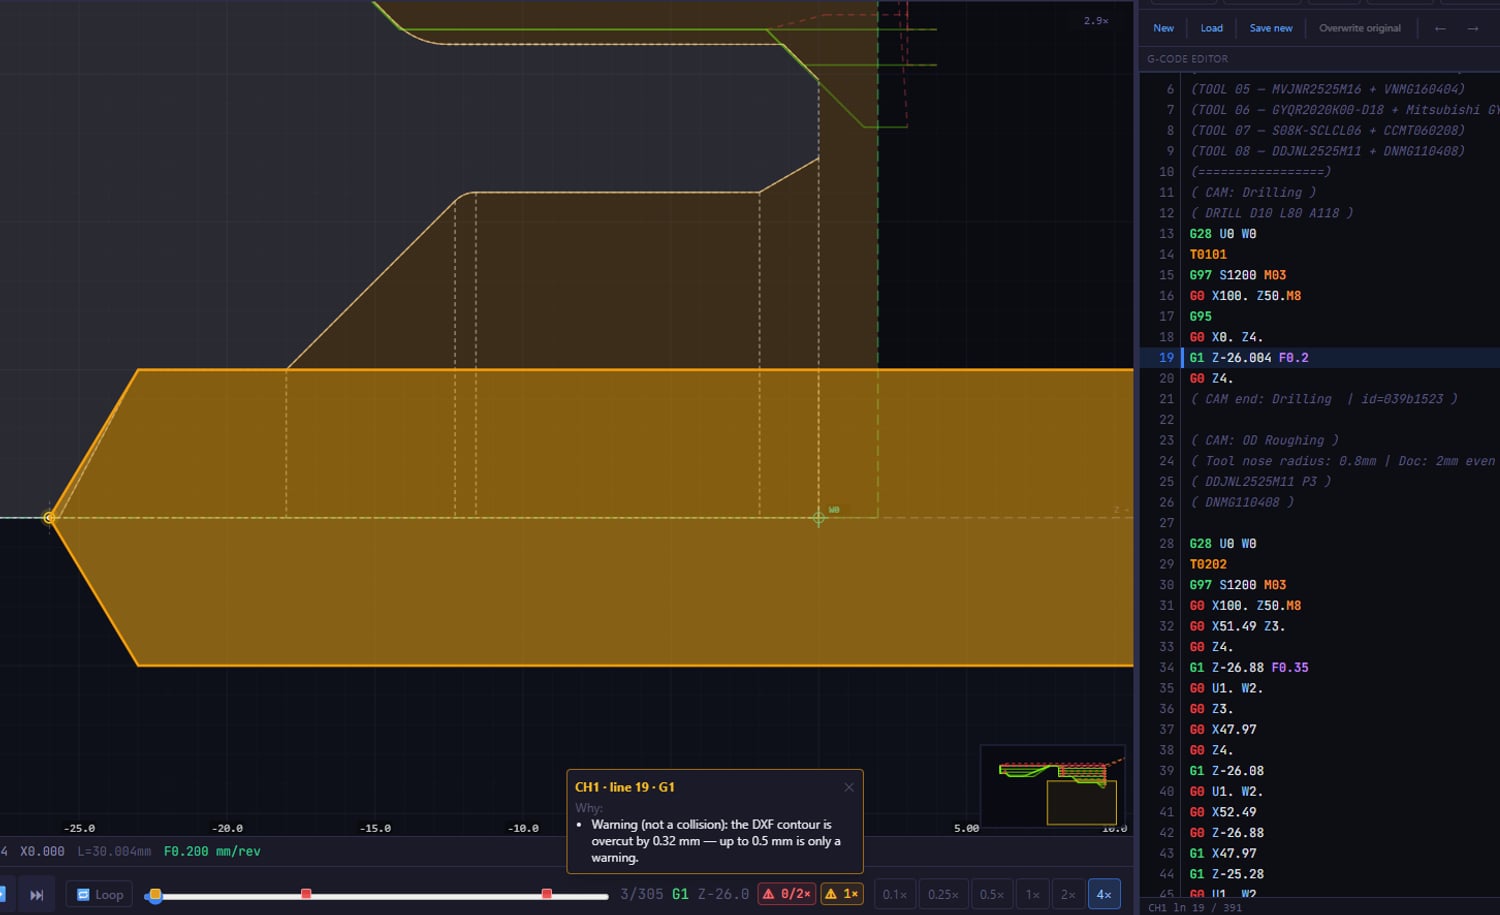This screenshot has width=1500, height=915.
Task: Click the W0 work origin marker
Action: pyautogui.click(x=819, y=517)
